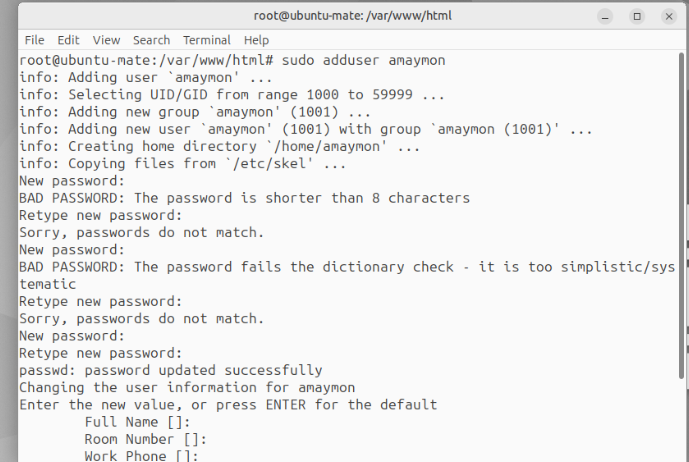Click the sudo adduser amaymon command line
This screenshot has width=689, height=462.
[x=232, y=60]
